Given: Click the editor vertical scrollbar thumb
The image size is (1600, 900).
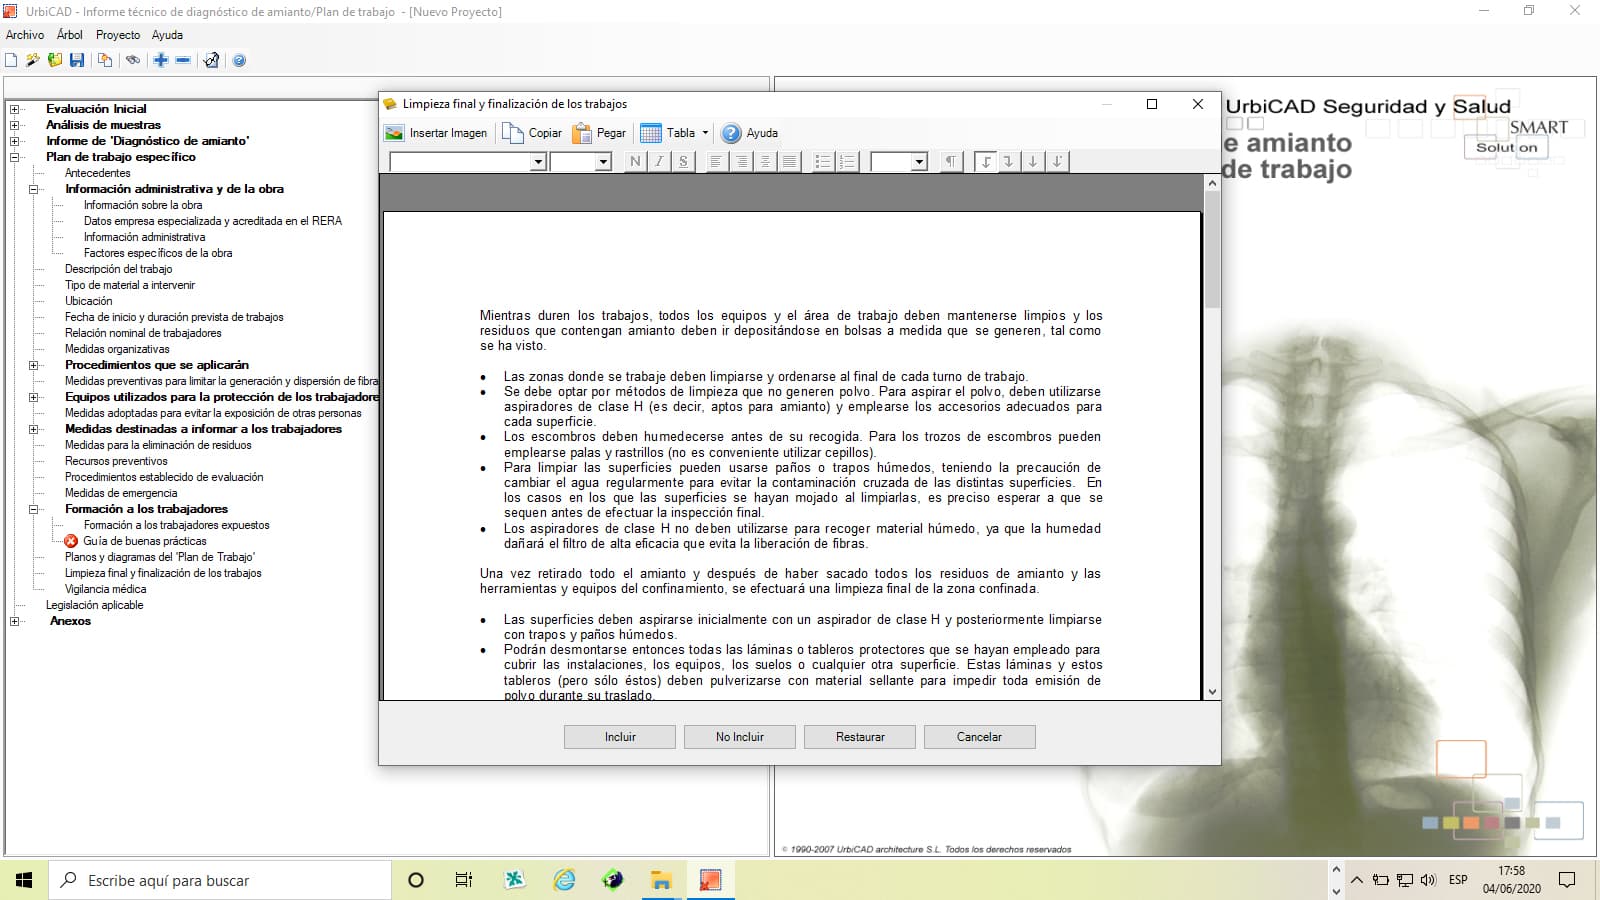Looking at the screenshot, I should (1212, 249).
